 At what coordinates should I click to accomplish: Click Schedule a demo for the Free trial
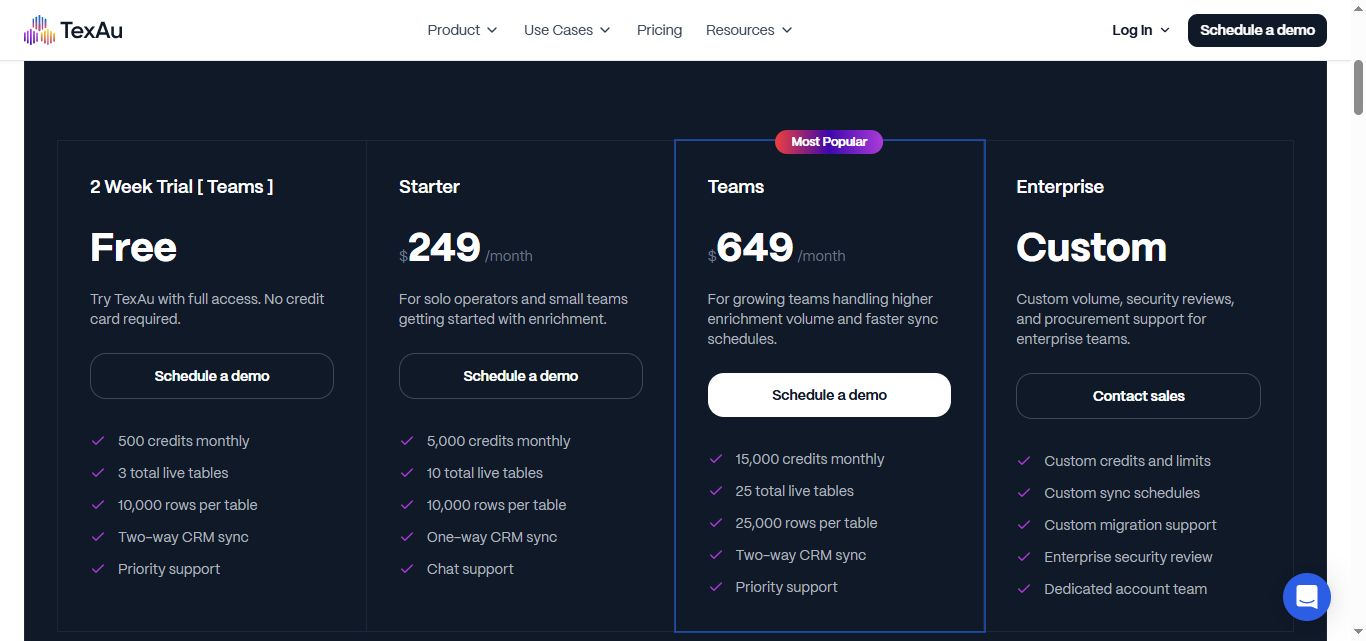point(211,375)
